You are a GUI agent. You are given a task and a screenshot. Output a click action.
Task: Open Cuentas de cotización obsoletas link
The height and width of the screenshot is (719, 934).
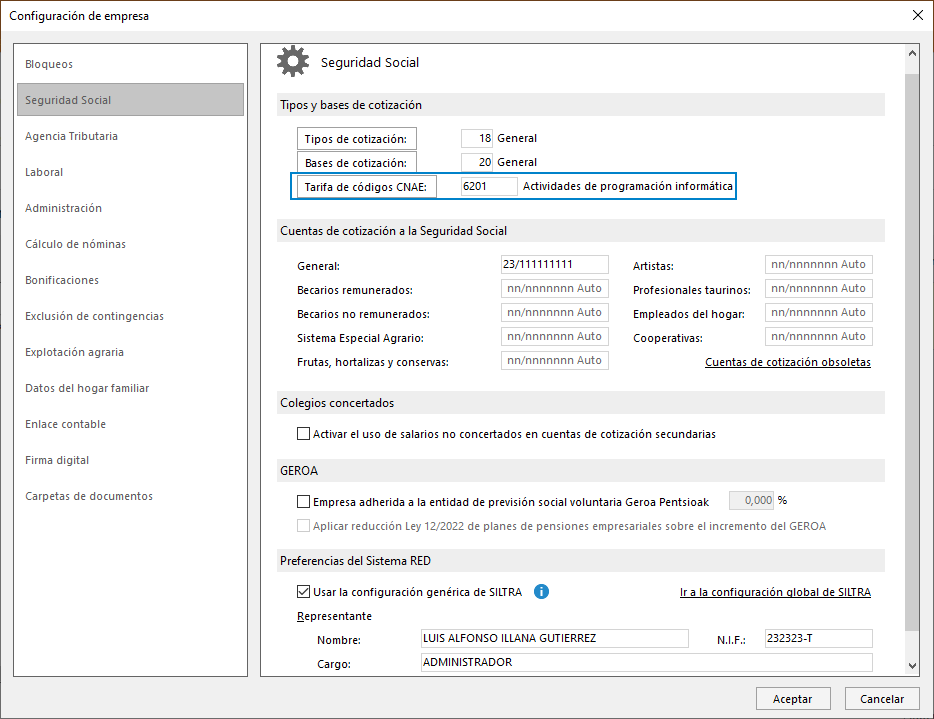pos(787,362)
